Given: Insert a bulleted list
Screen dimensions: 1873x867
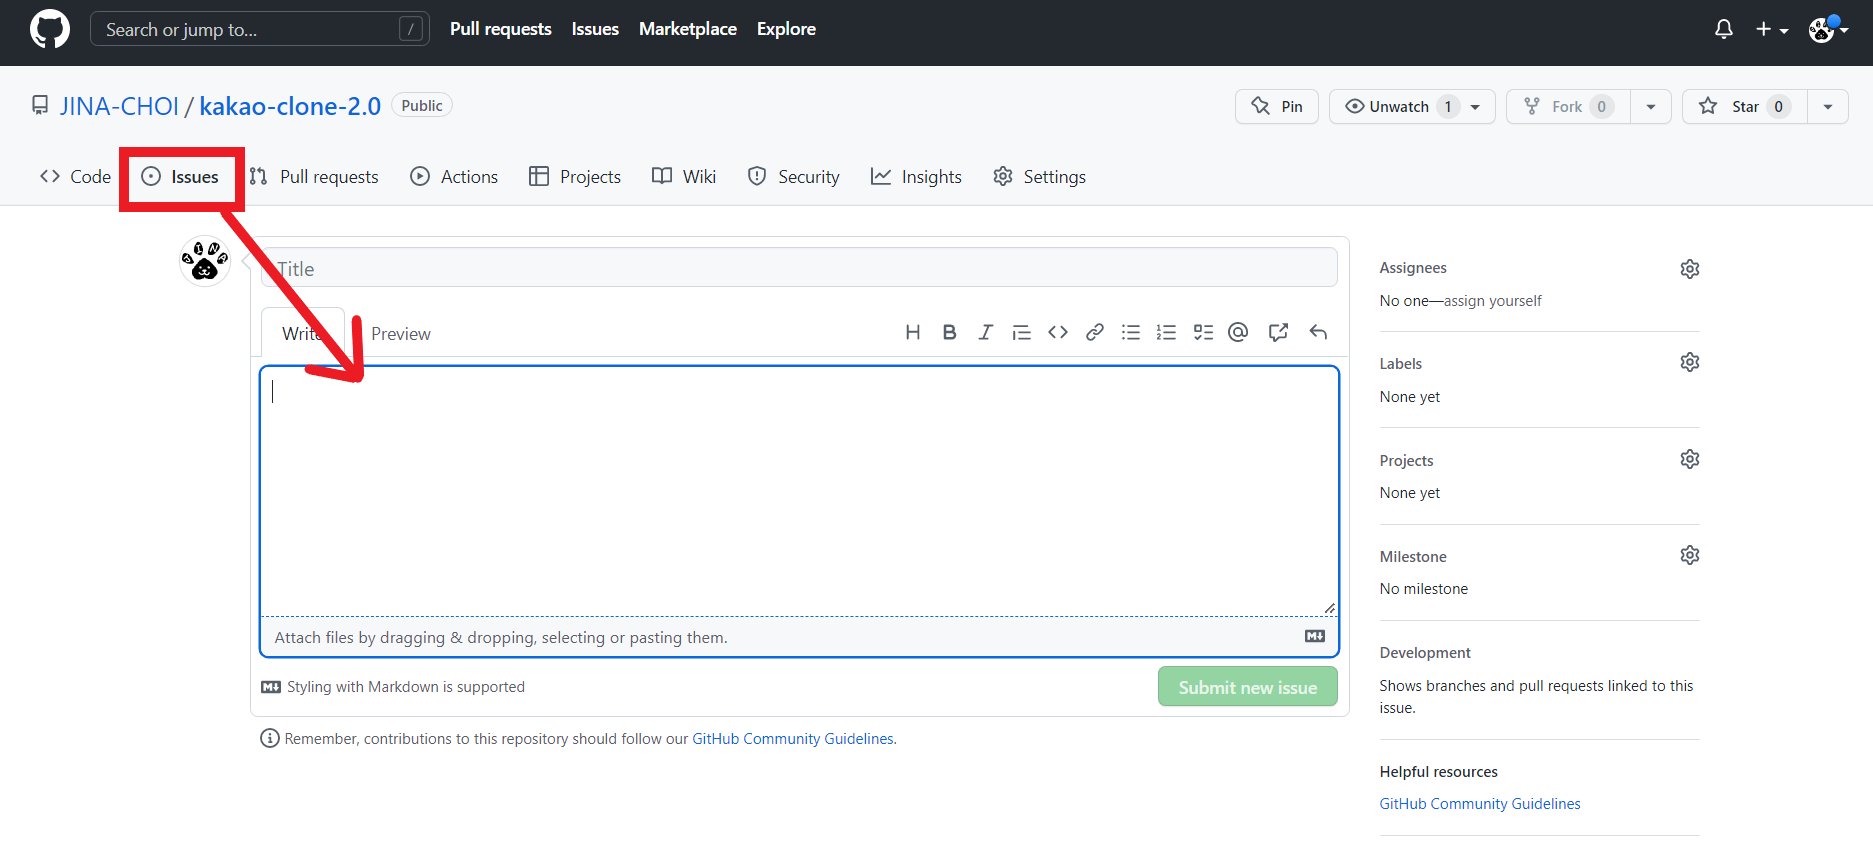Looking at the screenshot, I should coord(1131,332).
